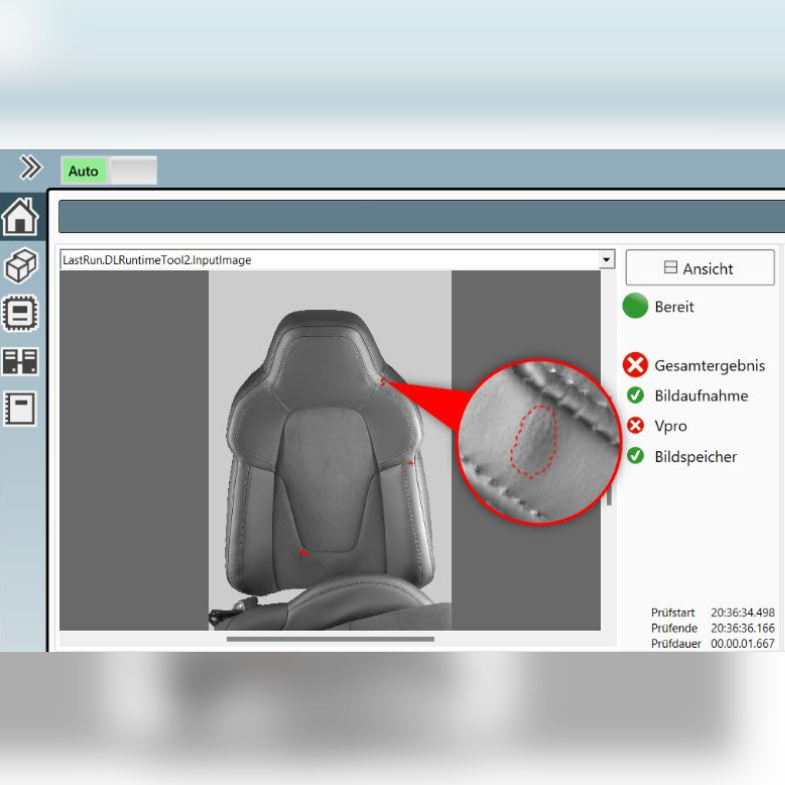Click the 3D cubes icon in sidebar
This screenshot has width=785, height=785.
(20, 266)
